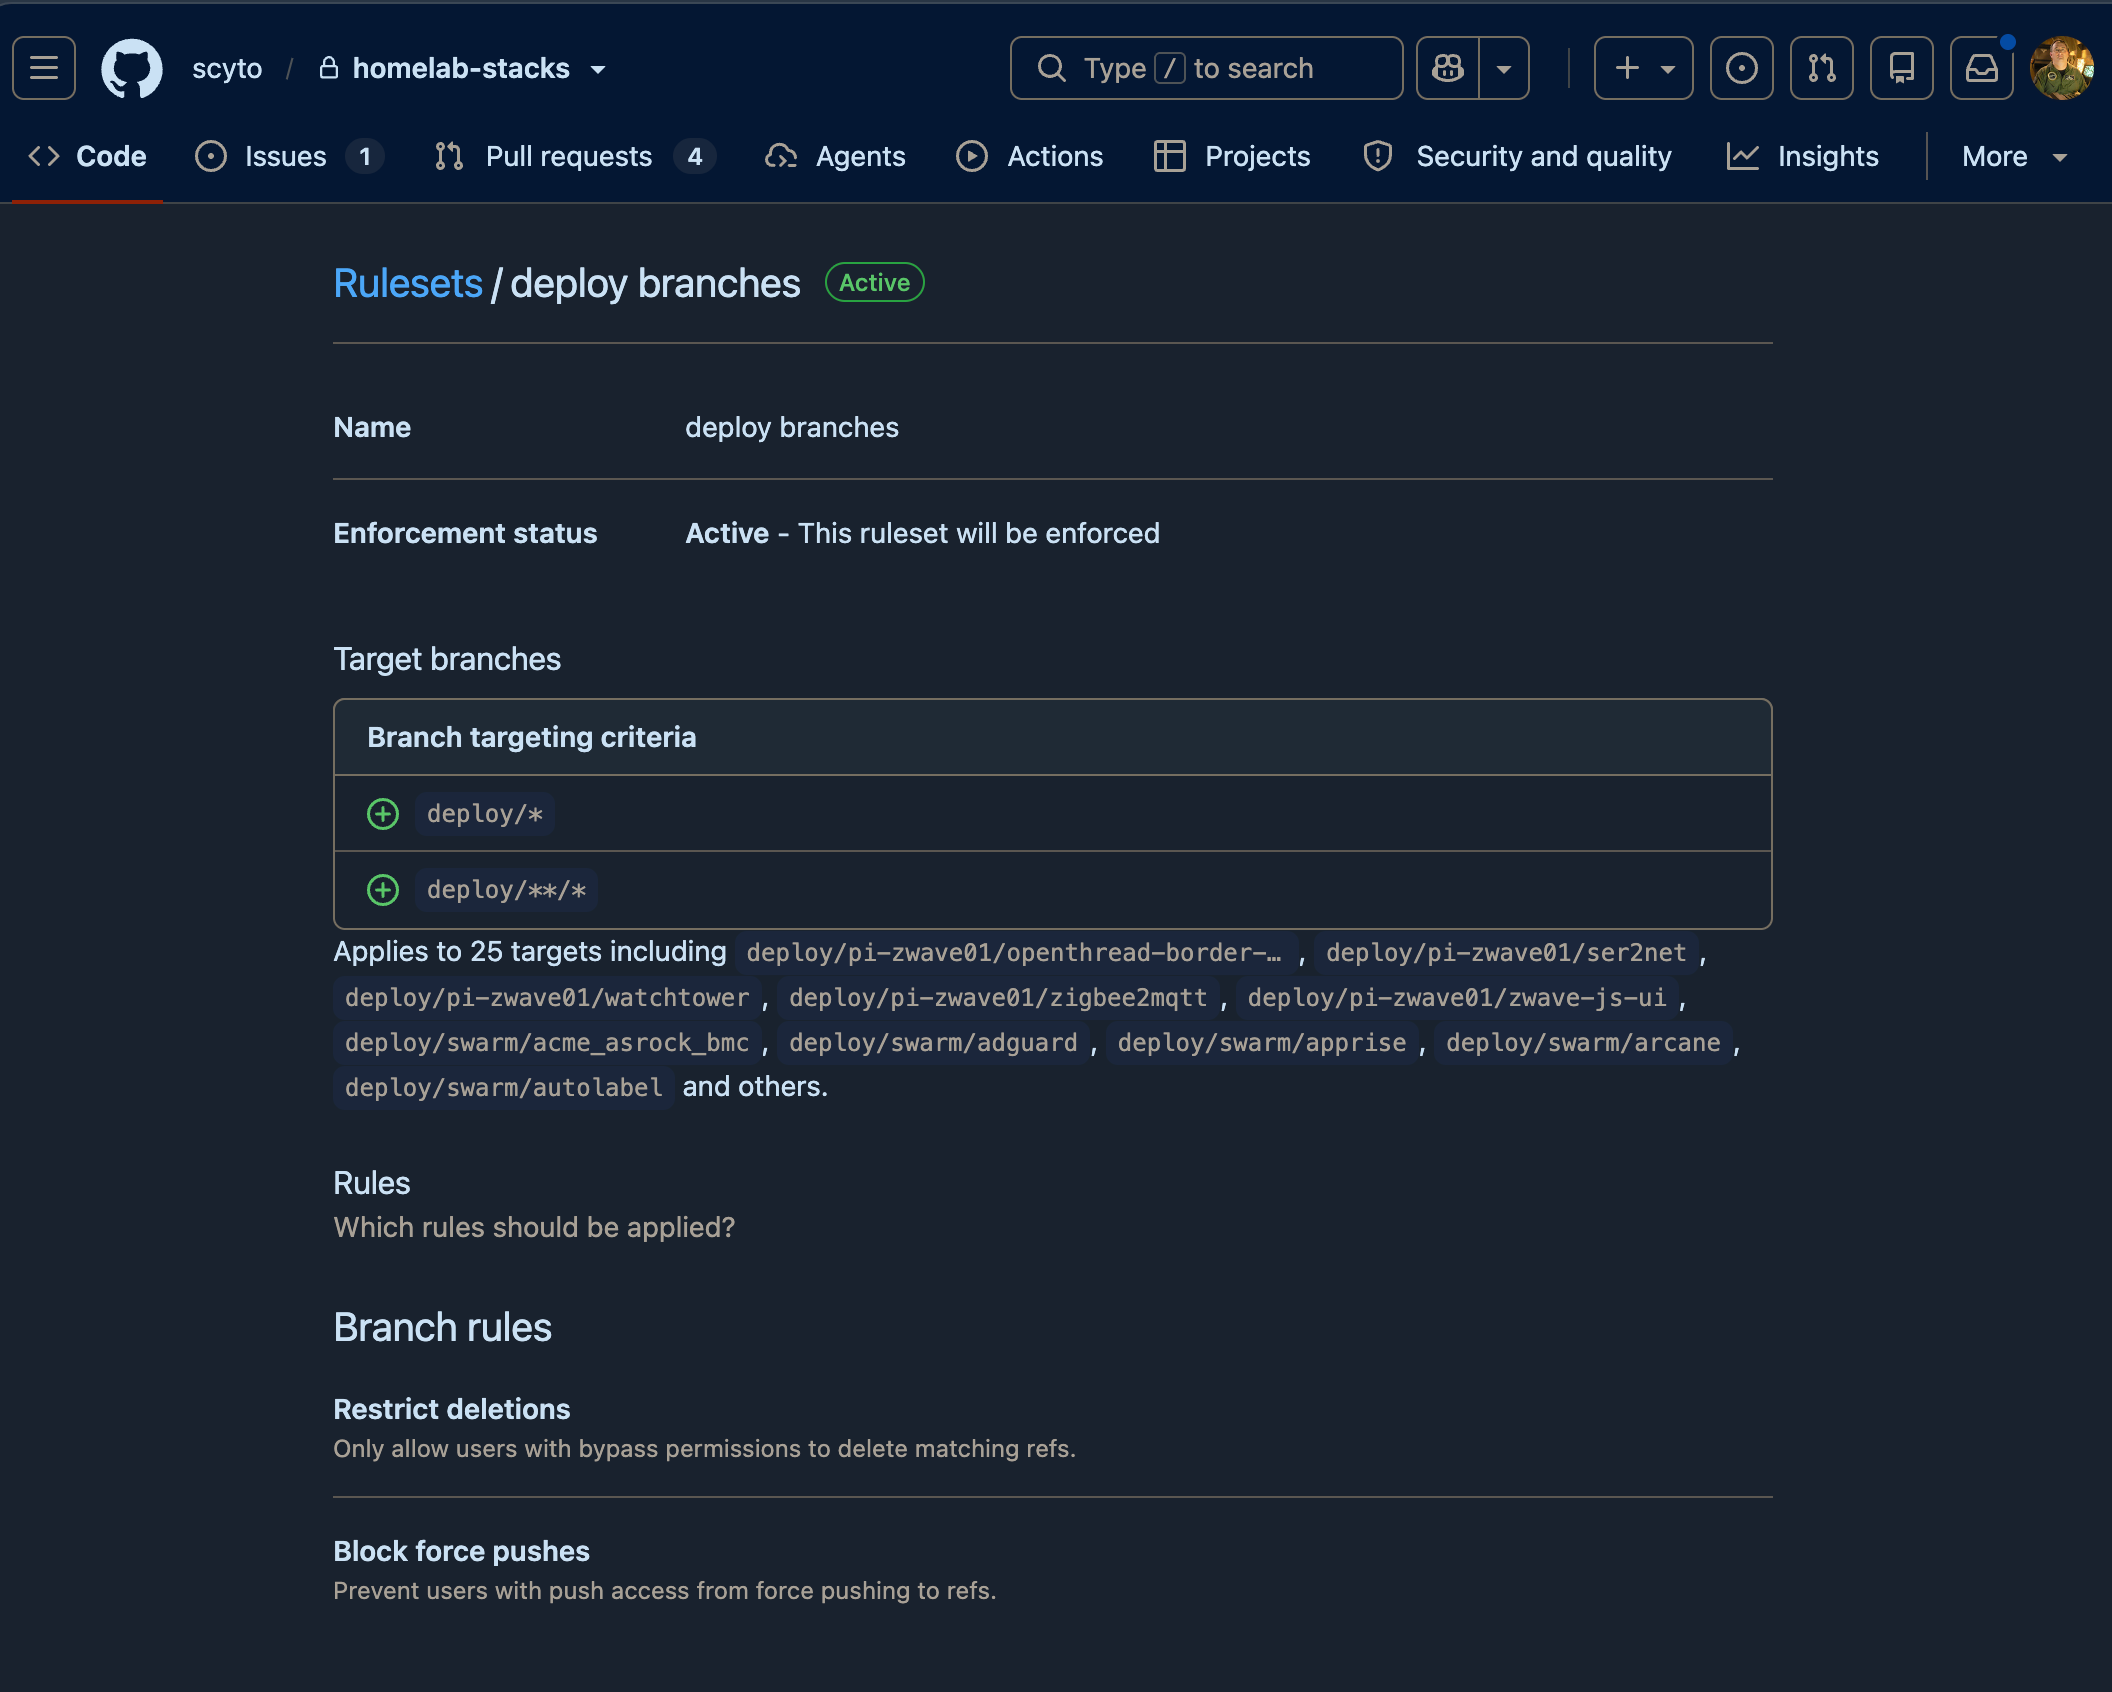Click the deploy/pi-zwave01/zigbee2mqtt target label
Image resolution: width=2112 pixels, height=1692 pixels.
tap(998, 997)
